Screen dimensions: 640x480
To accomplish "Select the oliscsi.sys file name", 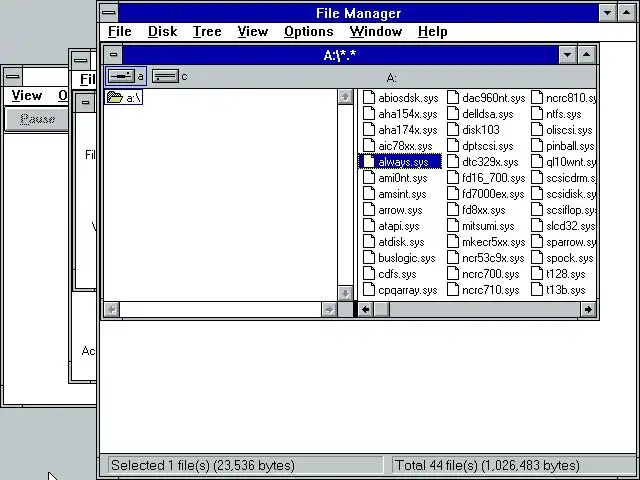I will point(569,130).
